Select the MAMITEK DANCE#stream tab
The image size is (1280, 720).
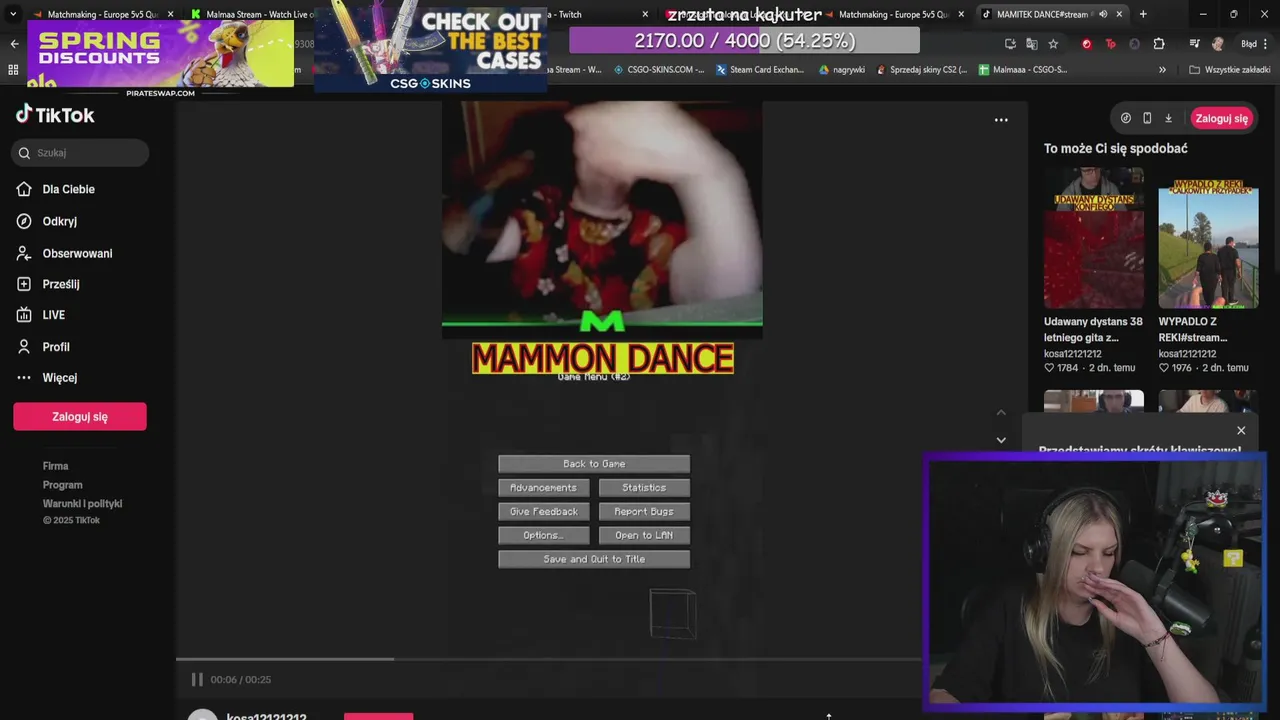click(x=1041, y=14)
